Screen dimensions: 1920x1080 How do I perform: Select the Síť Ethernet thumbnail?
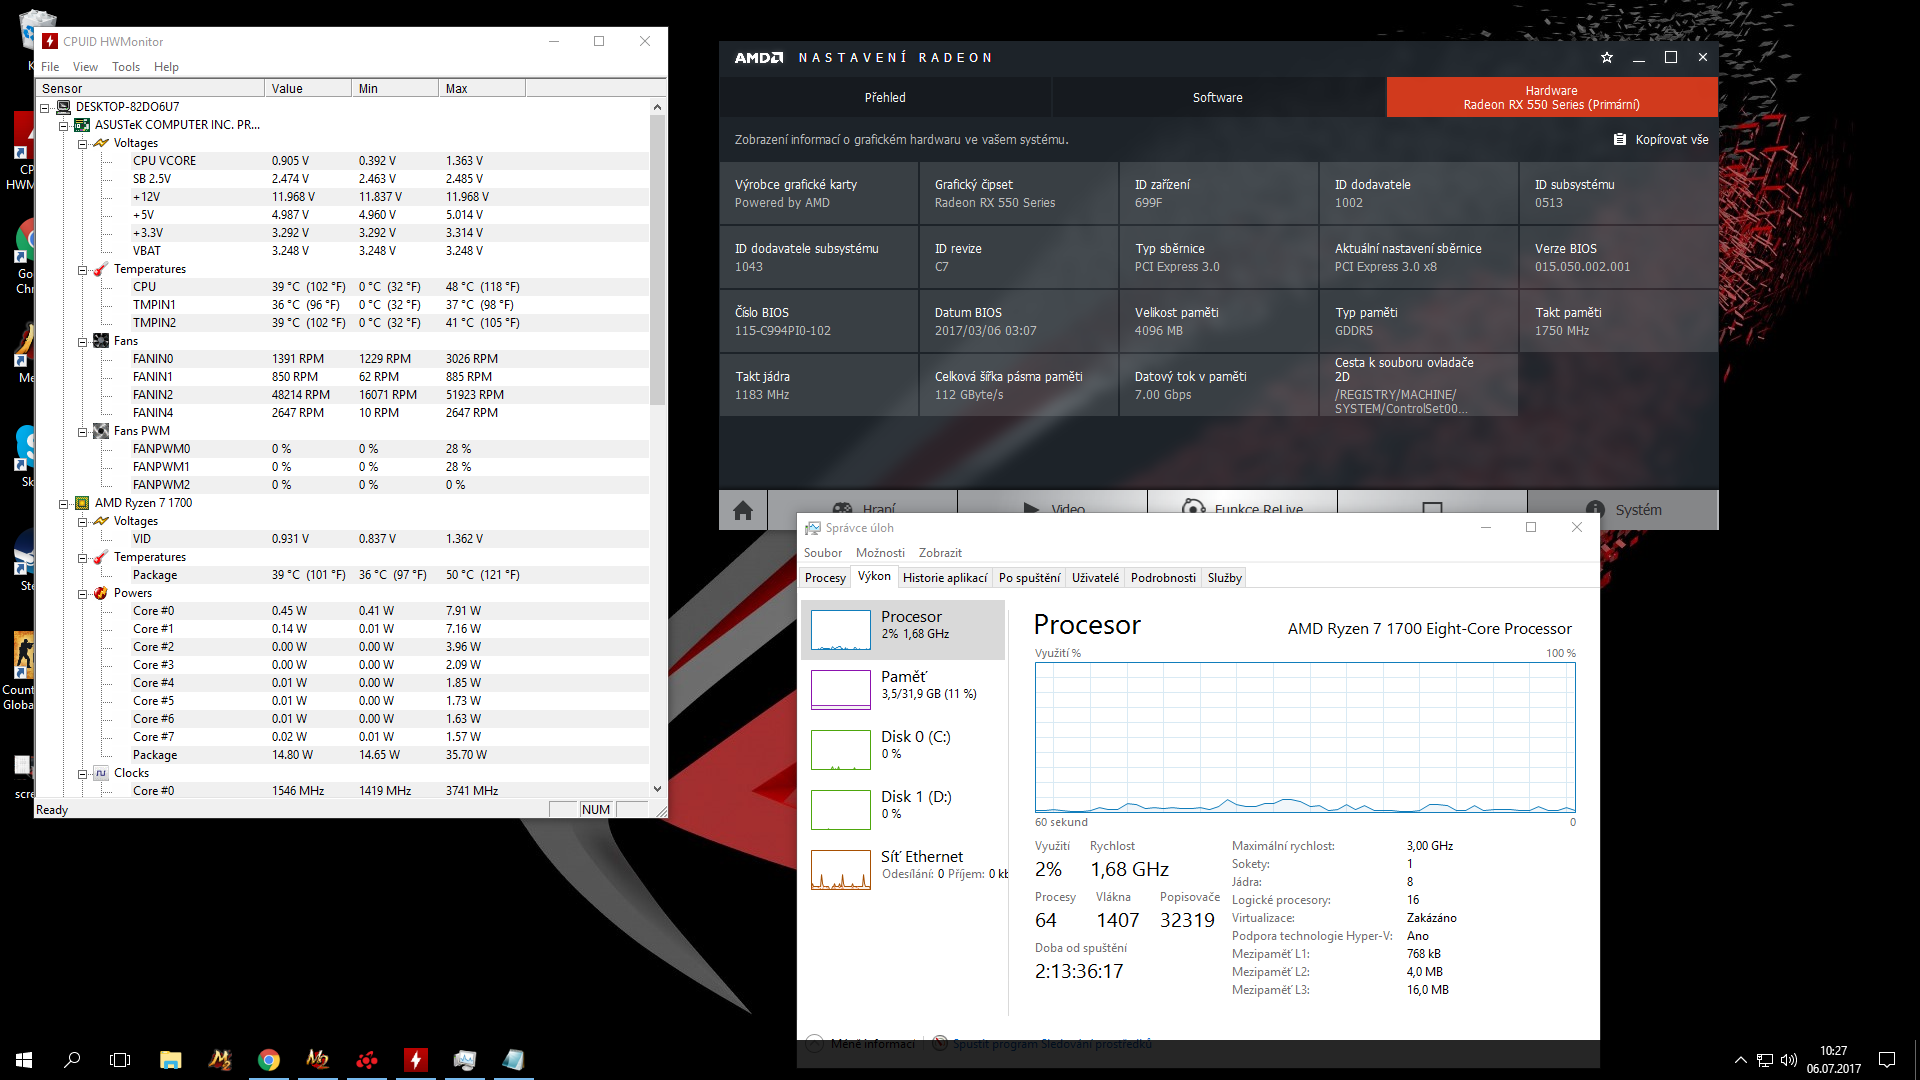(840, 870)
